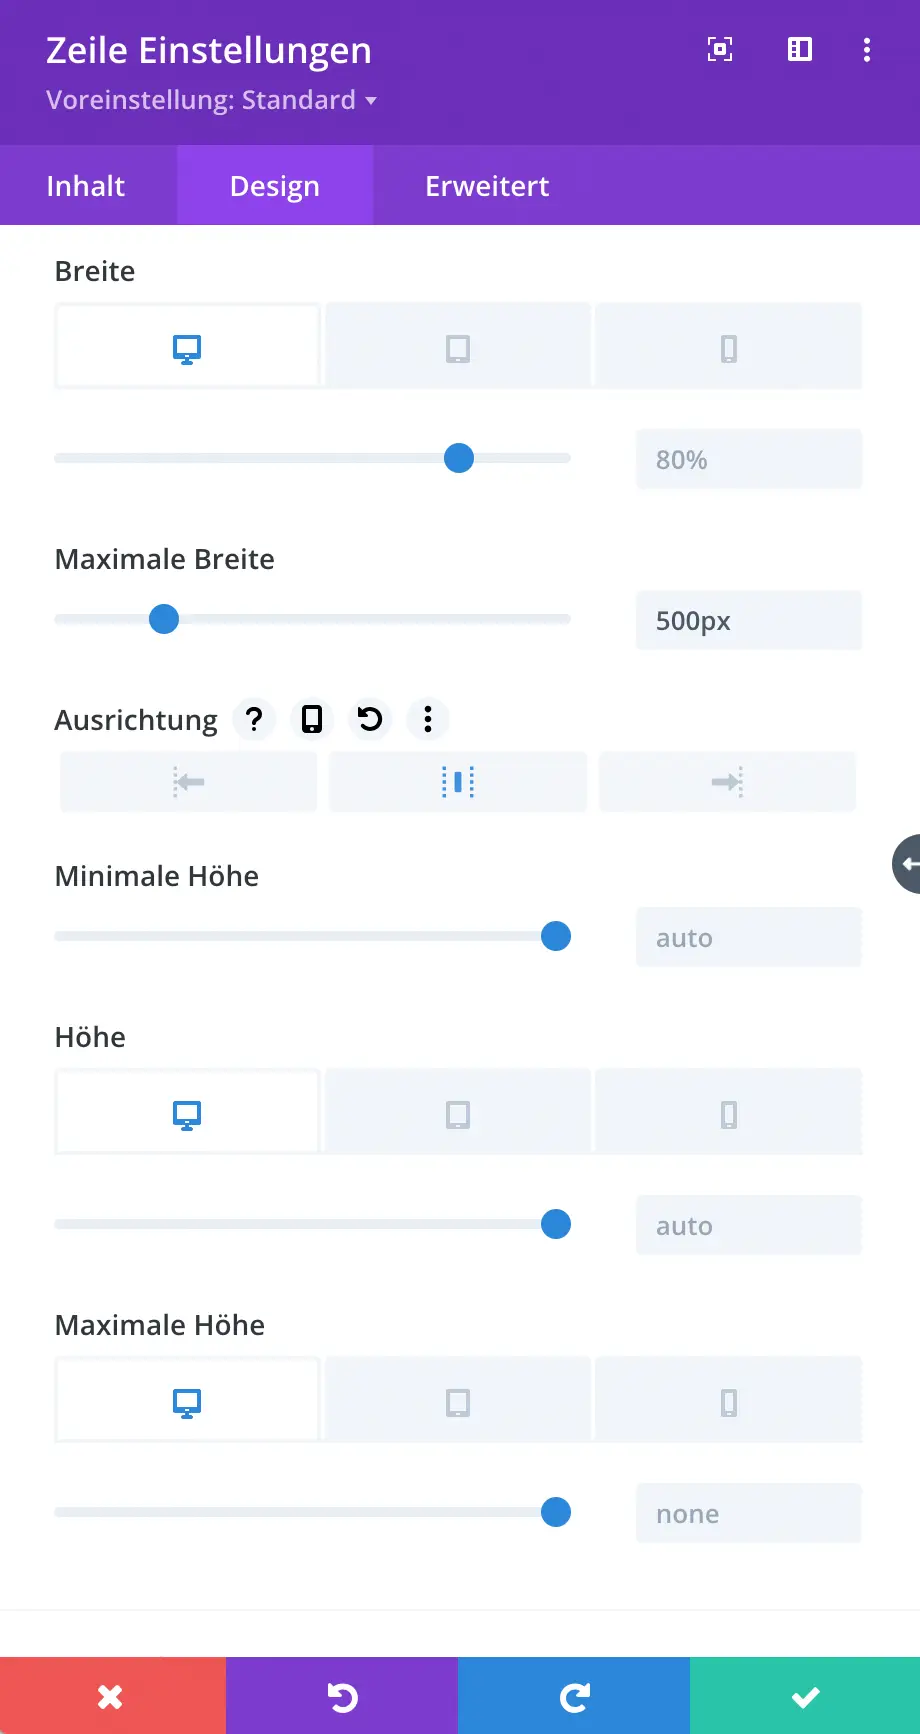920x1734 pixels.
Task: Click the Maximale Breite slider handle
Action: tap(164, 619)
